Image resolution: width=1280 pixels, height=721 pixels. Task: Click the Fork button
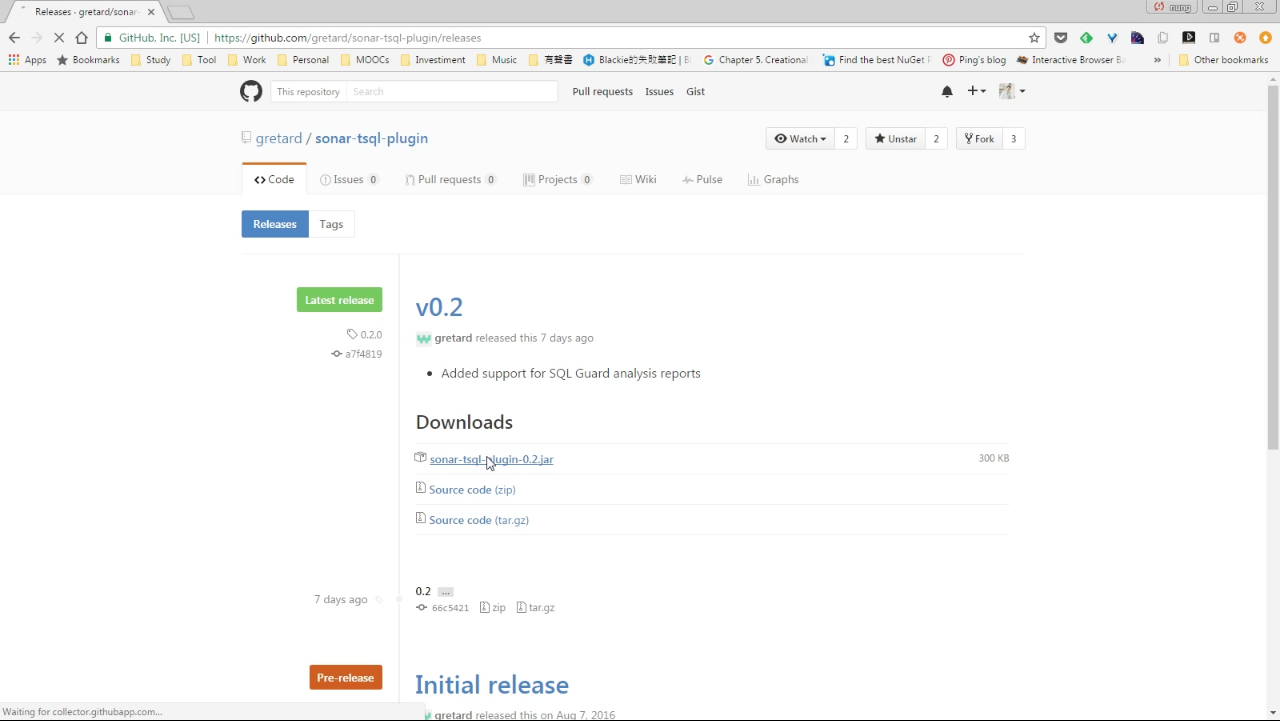[x=979, y=139]
